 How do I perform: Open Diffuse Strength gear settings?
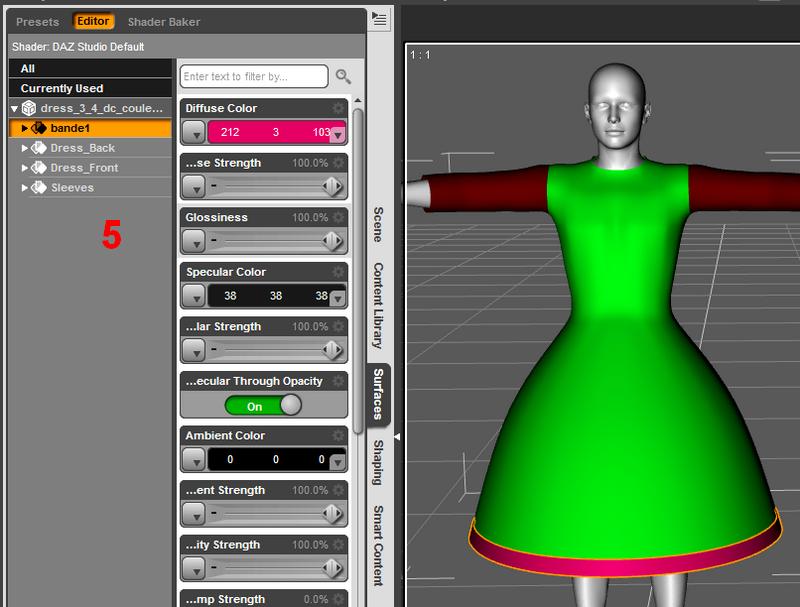[x=338, y=163]
